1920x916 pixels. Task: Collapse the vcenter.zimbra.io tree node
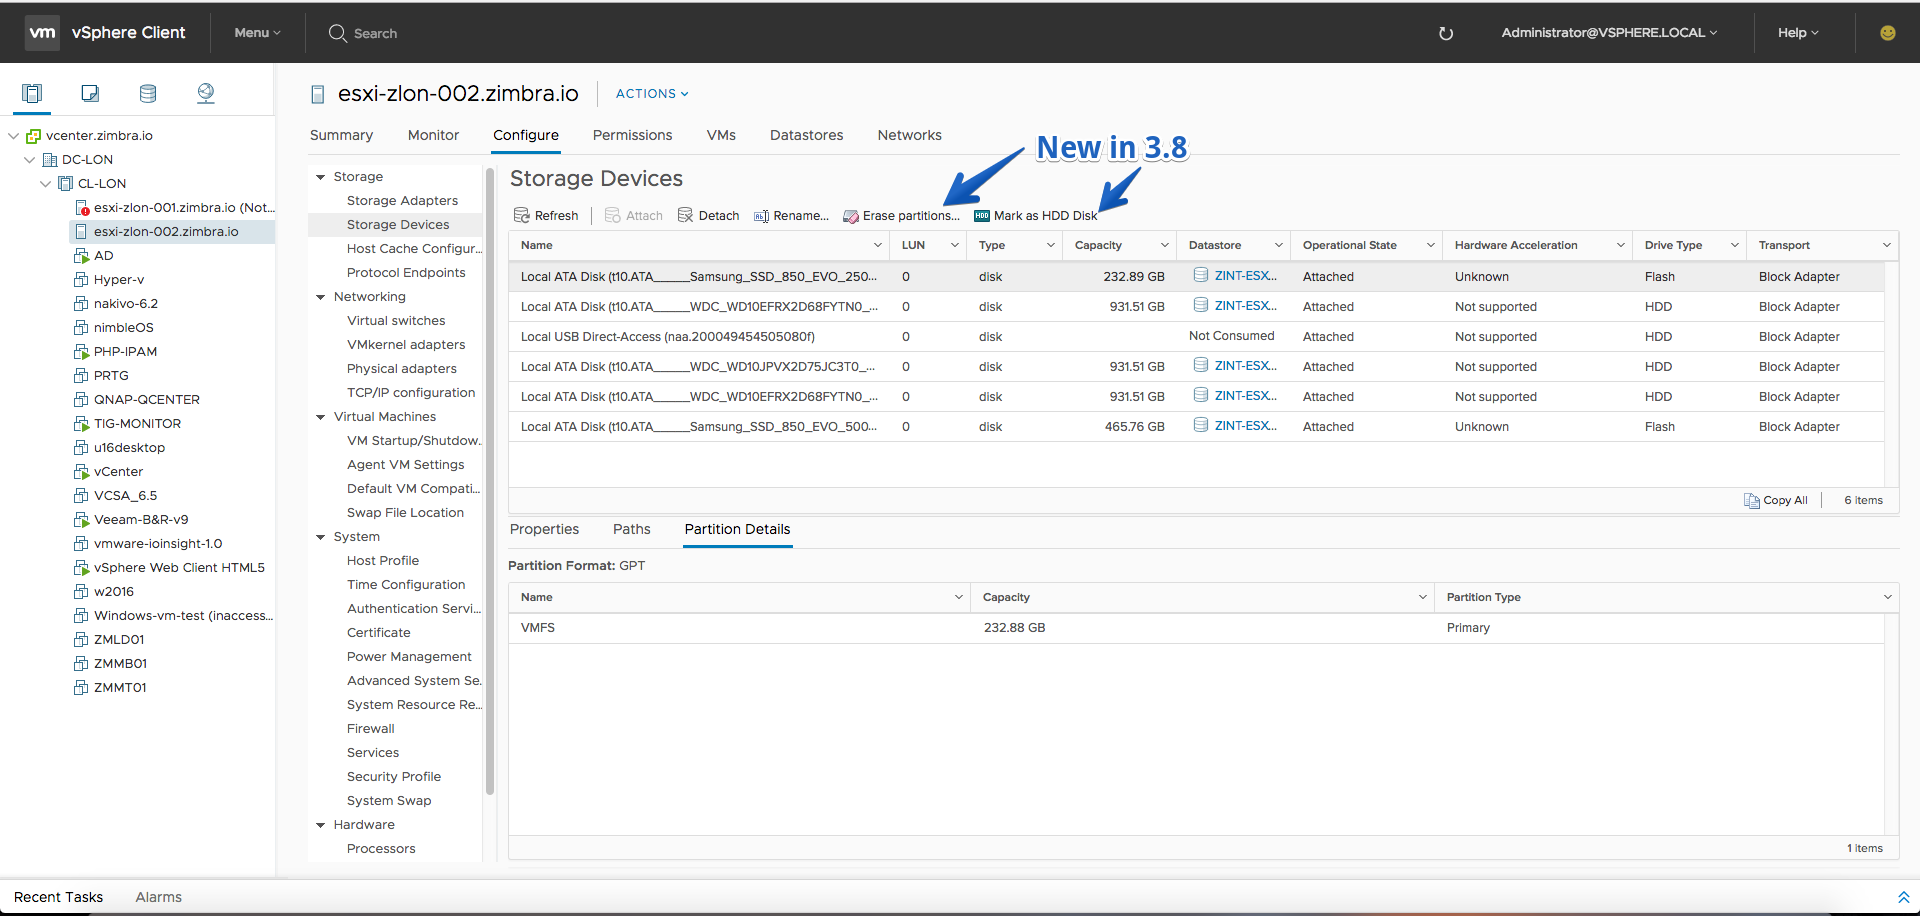[x=14, y=136]
